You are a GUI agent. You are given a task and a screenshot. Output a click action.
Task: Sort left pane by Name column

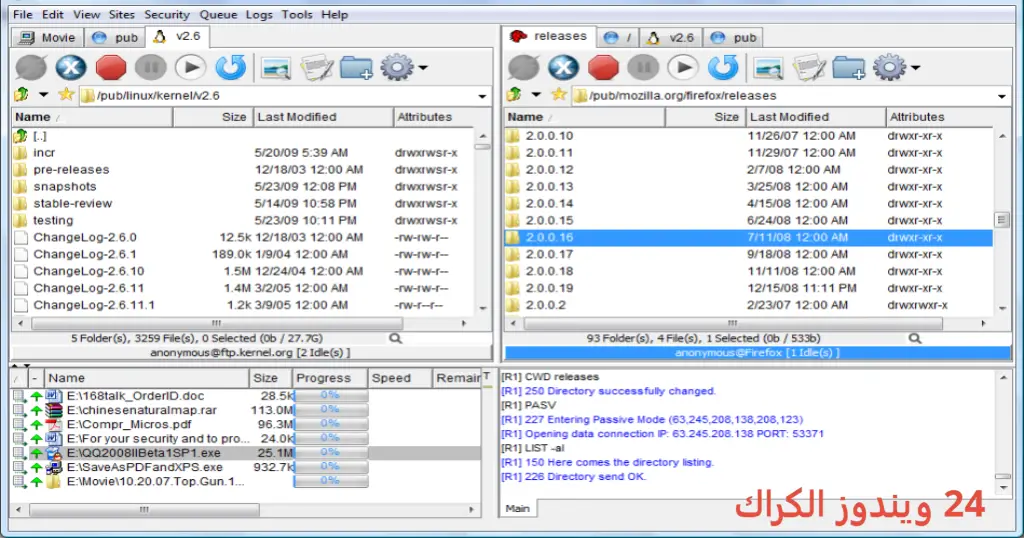[x=92, y=117]
